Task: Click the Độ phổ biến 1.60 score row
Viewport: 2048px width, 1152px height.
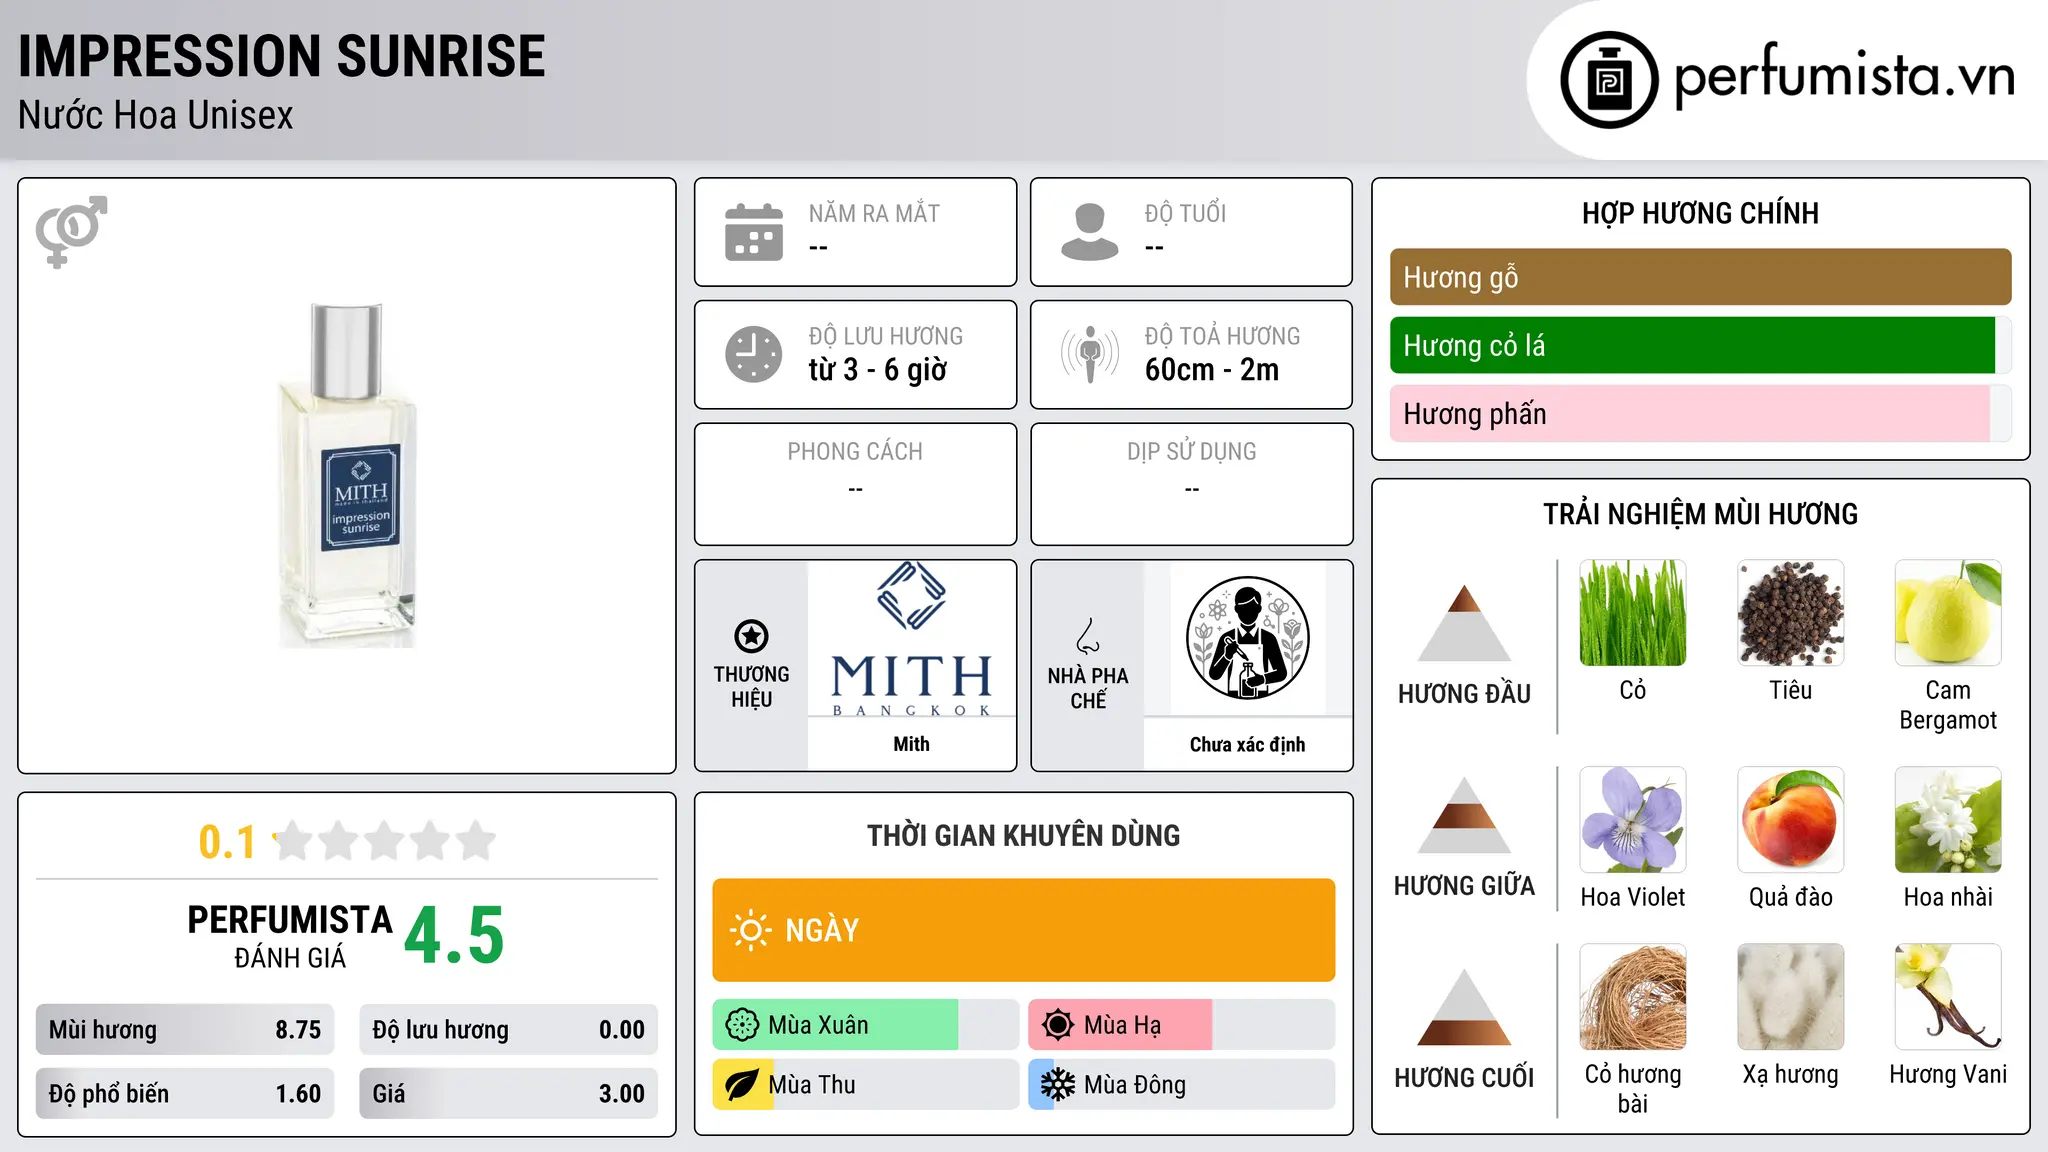Action: coord(185,1094)
